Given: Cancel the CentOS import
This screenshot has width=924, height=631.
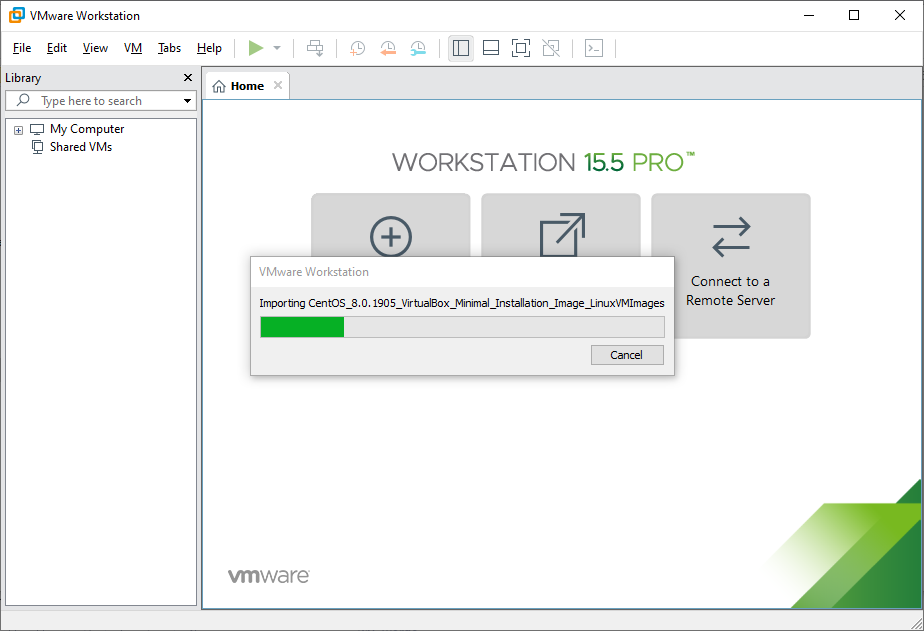Looking at the screenshot, I should 627,355.
